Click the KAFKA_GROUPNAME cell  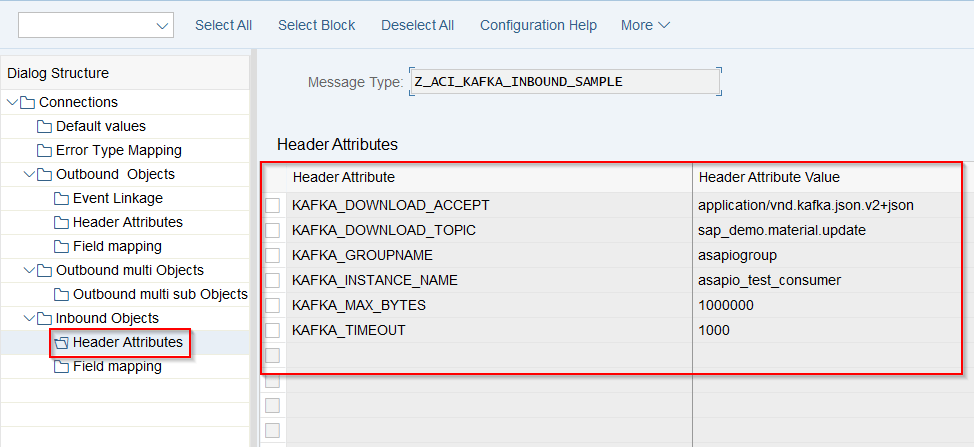pos(489,256)
